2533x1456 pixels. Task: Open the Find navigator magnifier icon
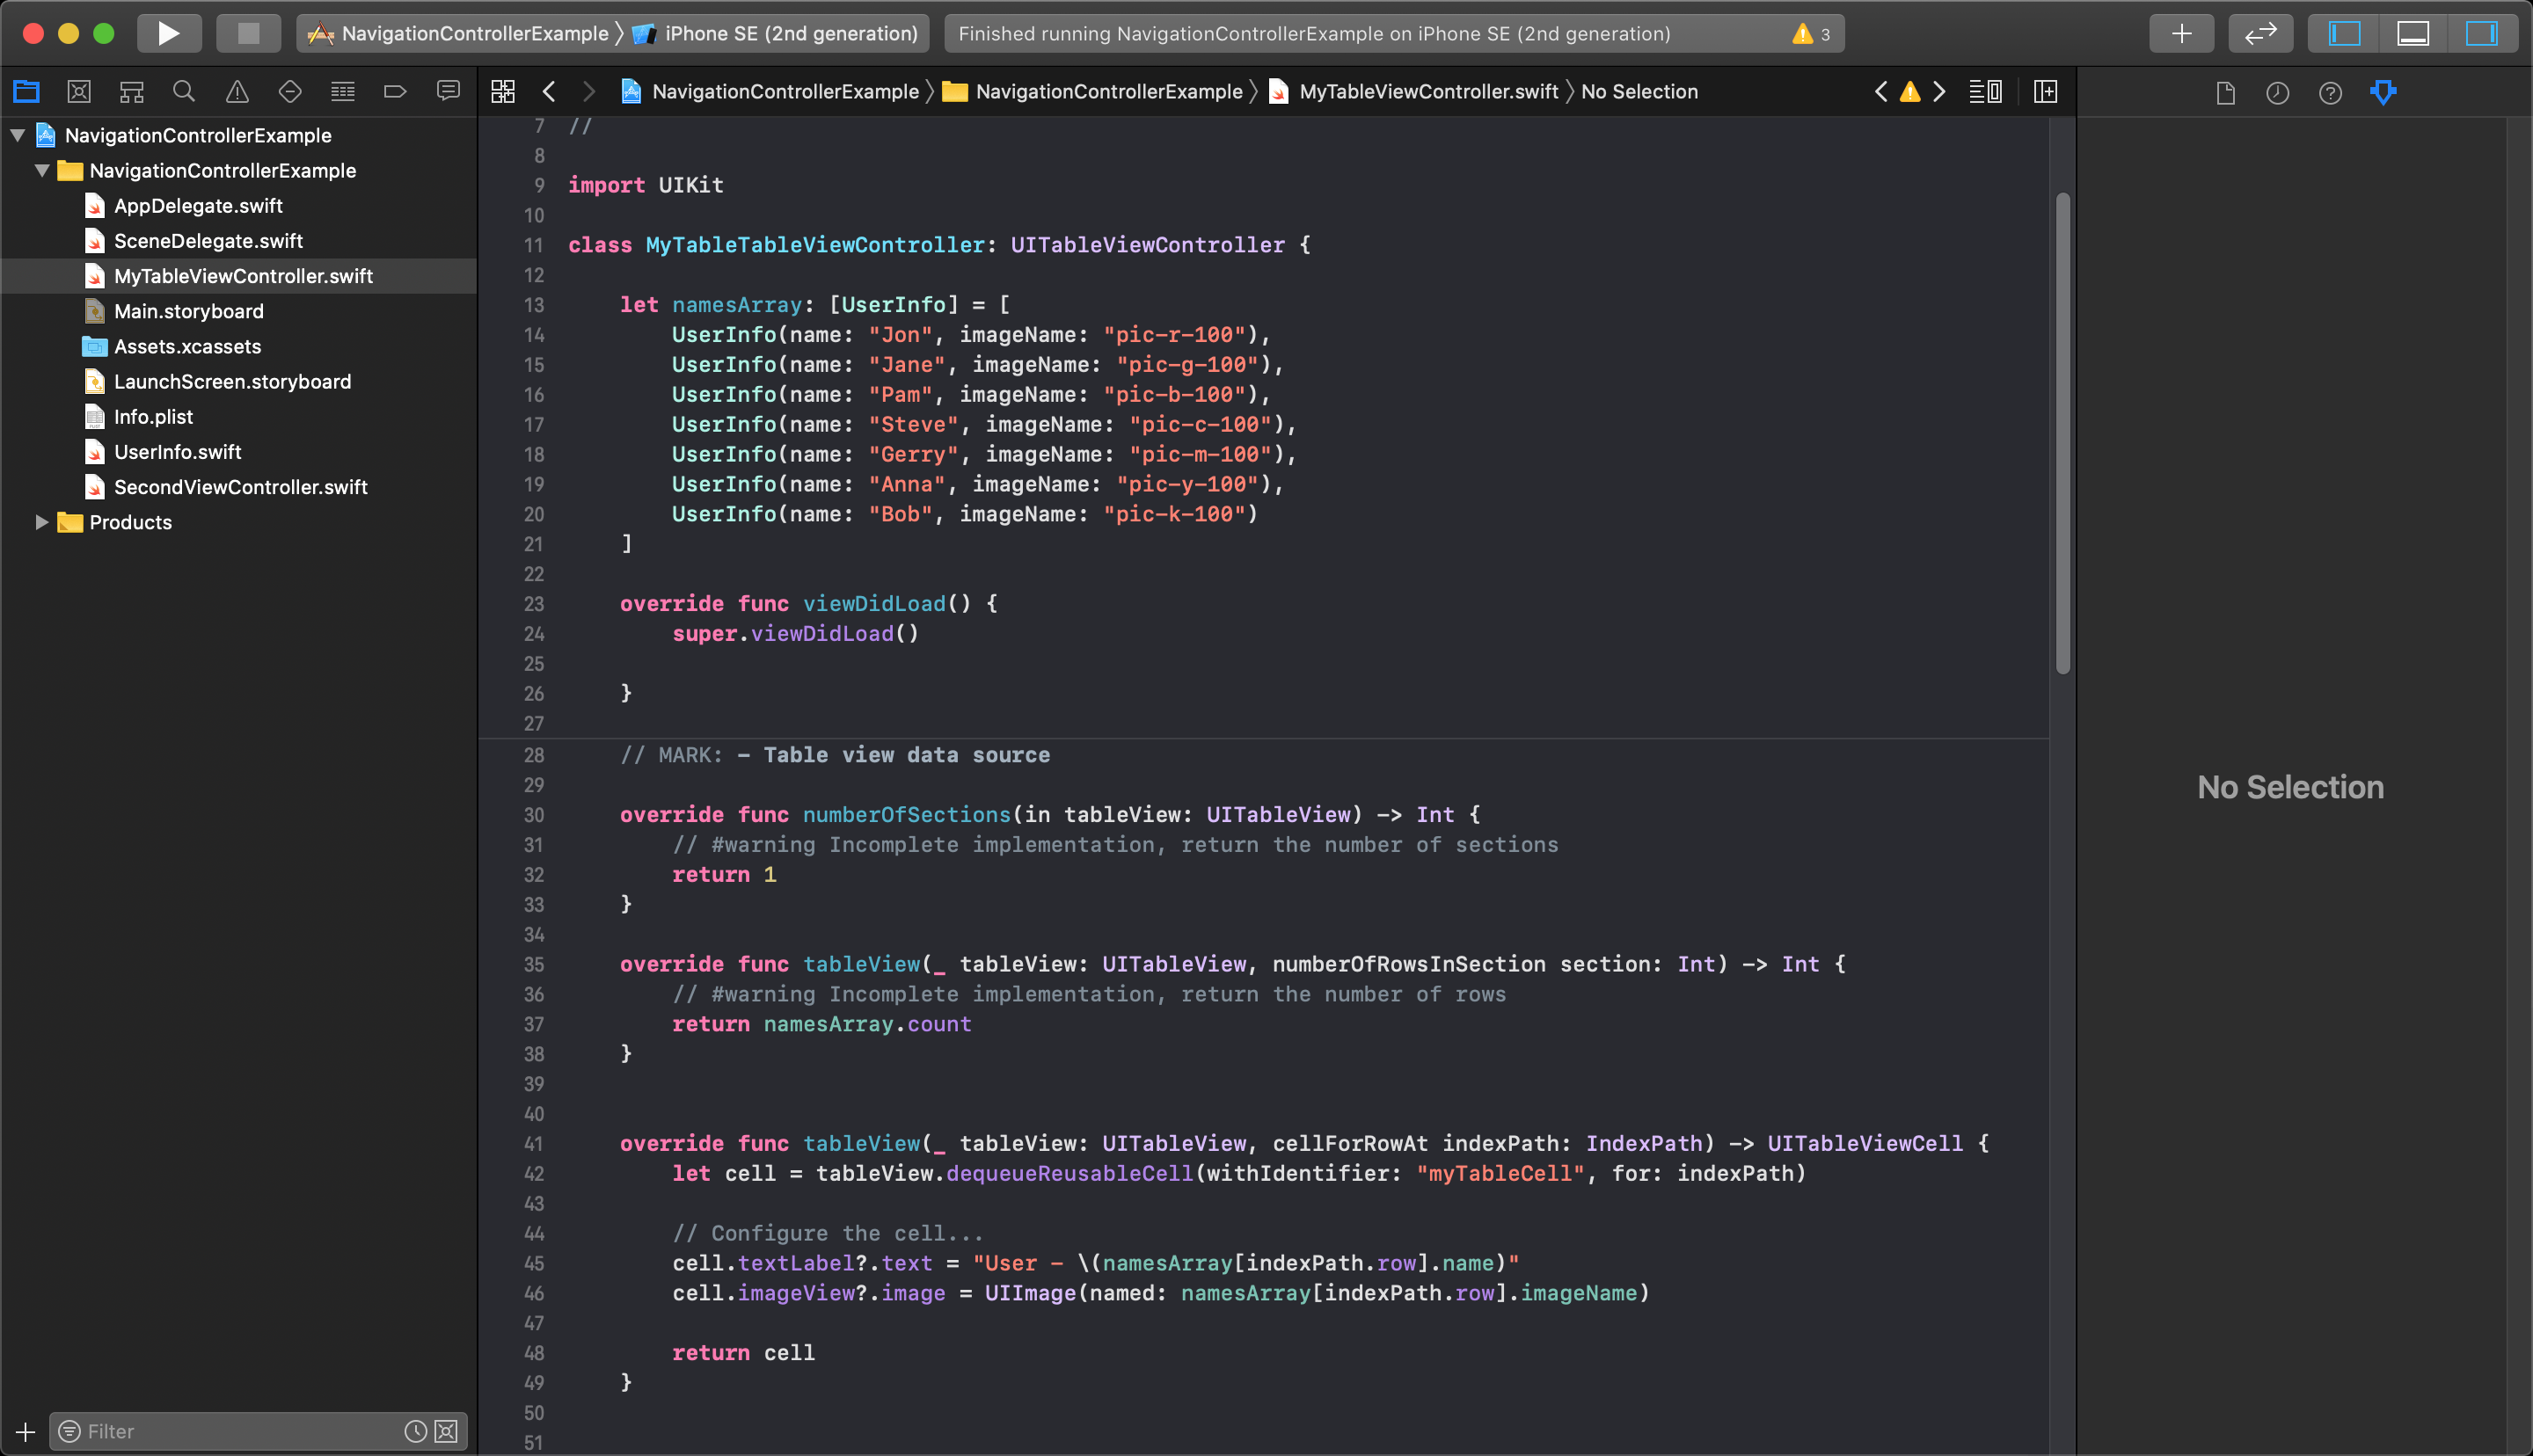pyautogui.click(x=184, y=92)
